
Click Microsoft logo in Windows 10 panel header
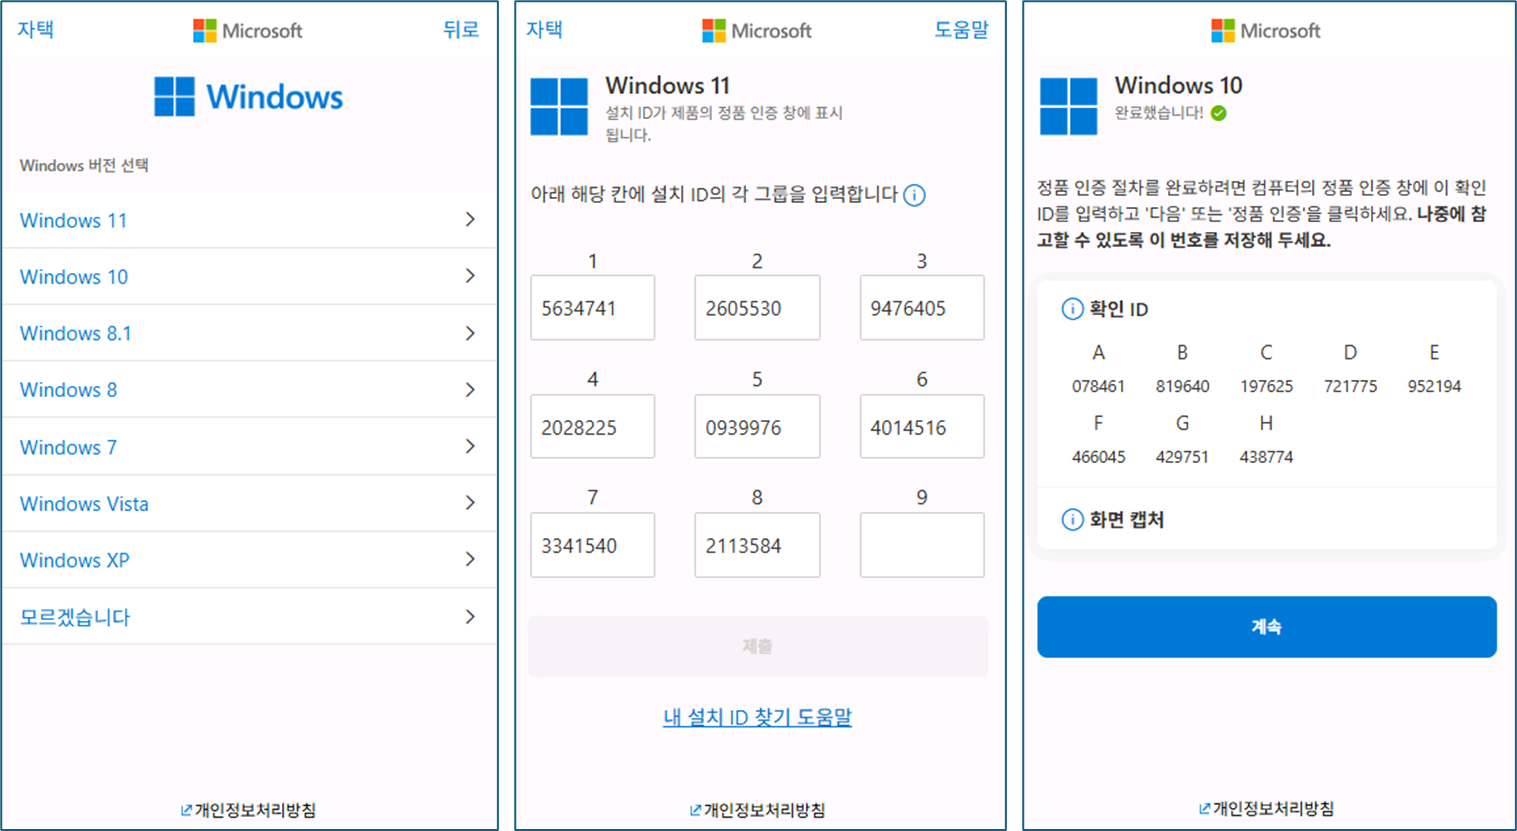(1266, 31)
